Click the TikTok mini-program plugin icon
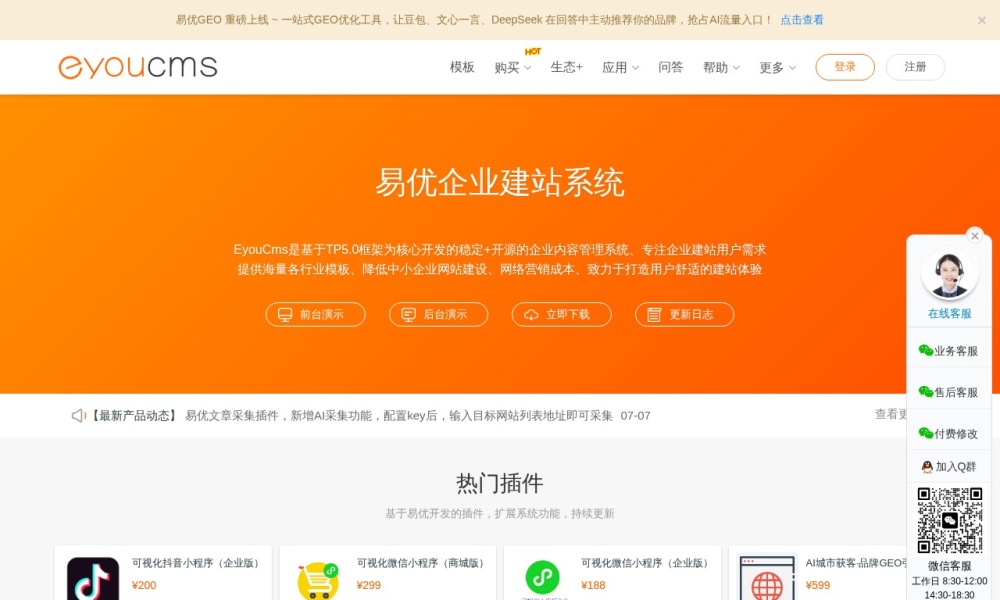This screenshot has width=1000, height=600. (93, 578)
